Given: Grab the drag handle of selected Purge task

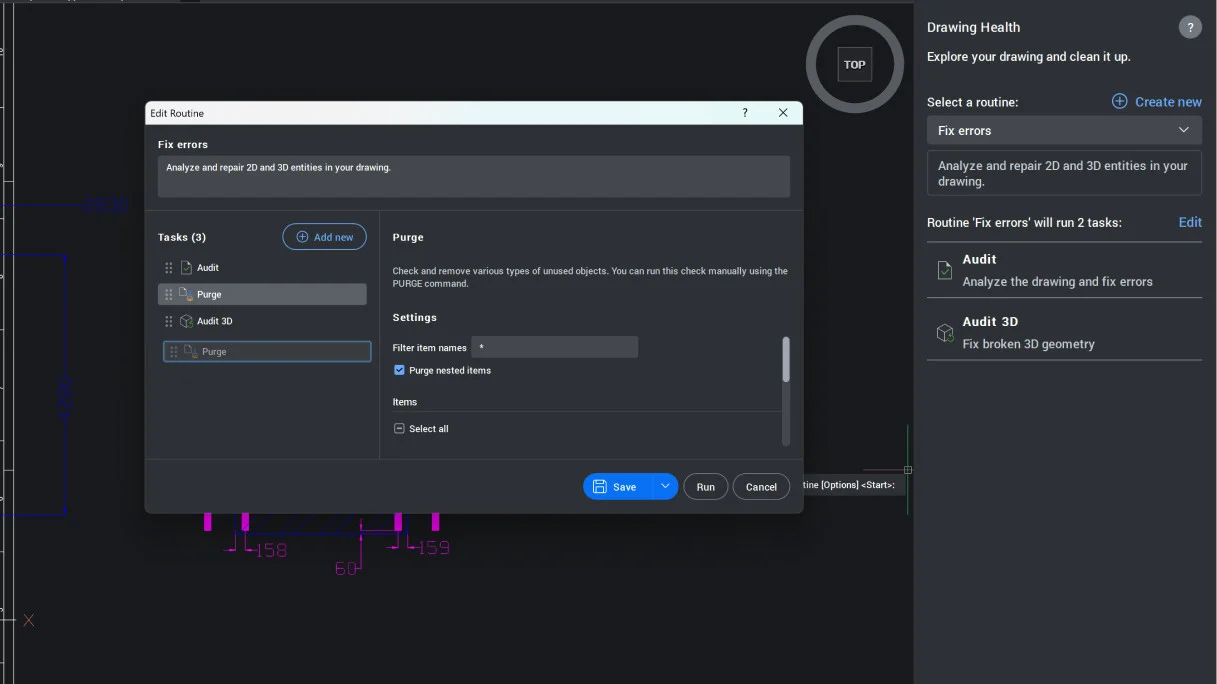Looking at the screenshot, I should point(168,294).
